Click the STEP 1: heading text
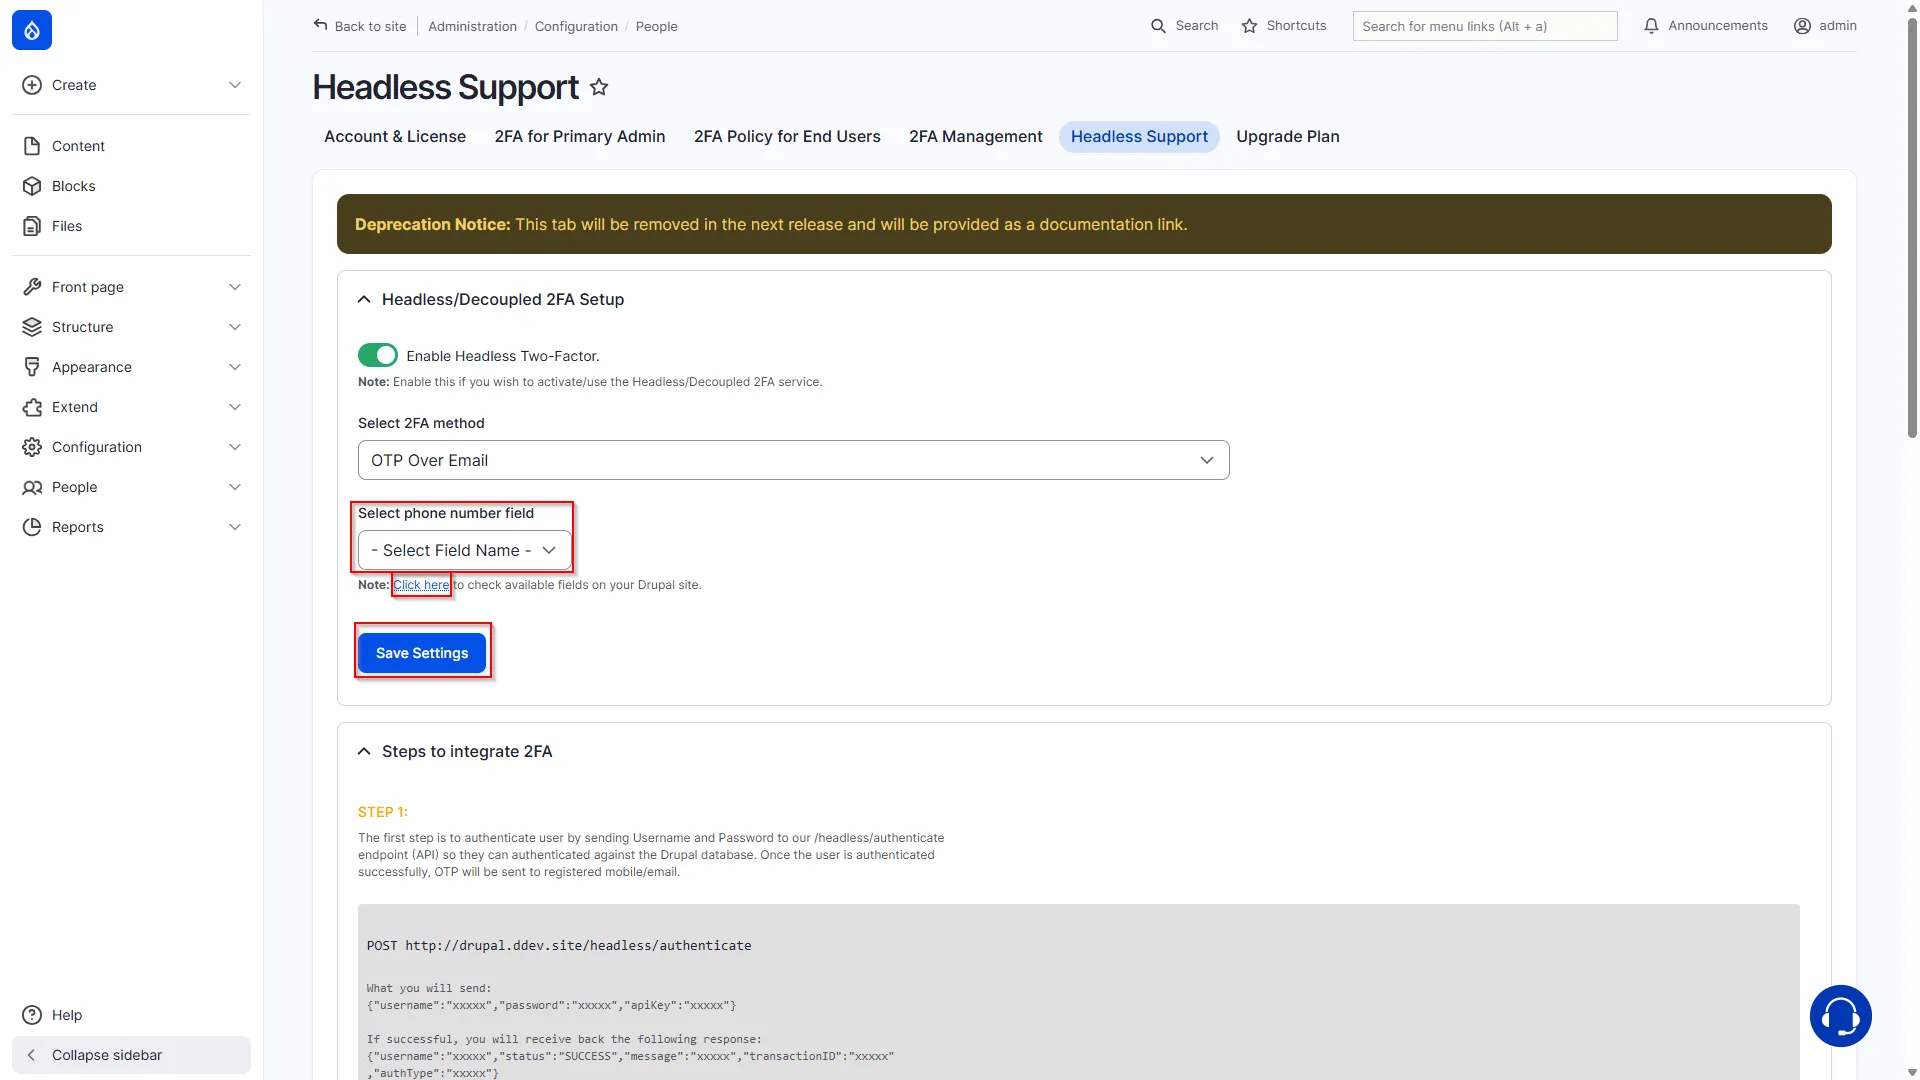 click(x=383, y=812)
